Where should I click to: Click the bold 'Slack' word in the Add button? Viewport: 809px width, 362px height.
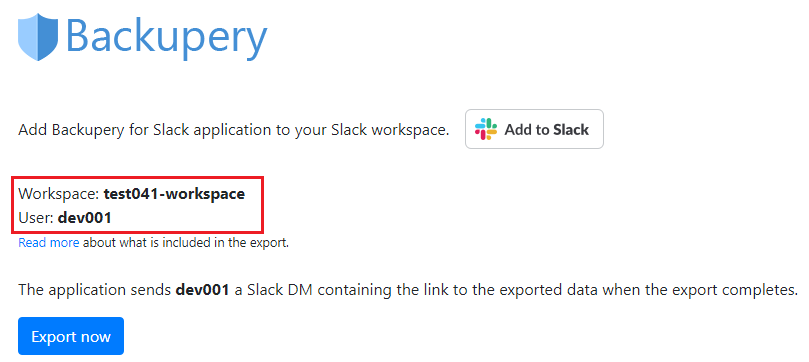point(571,129)
